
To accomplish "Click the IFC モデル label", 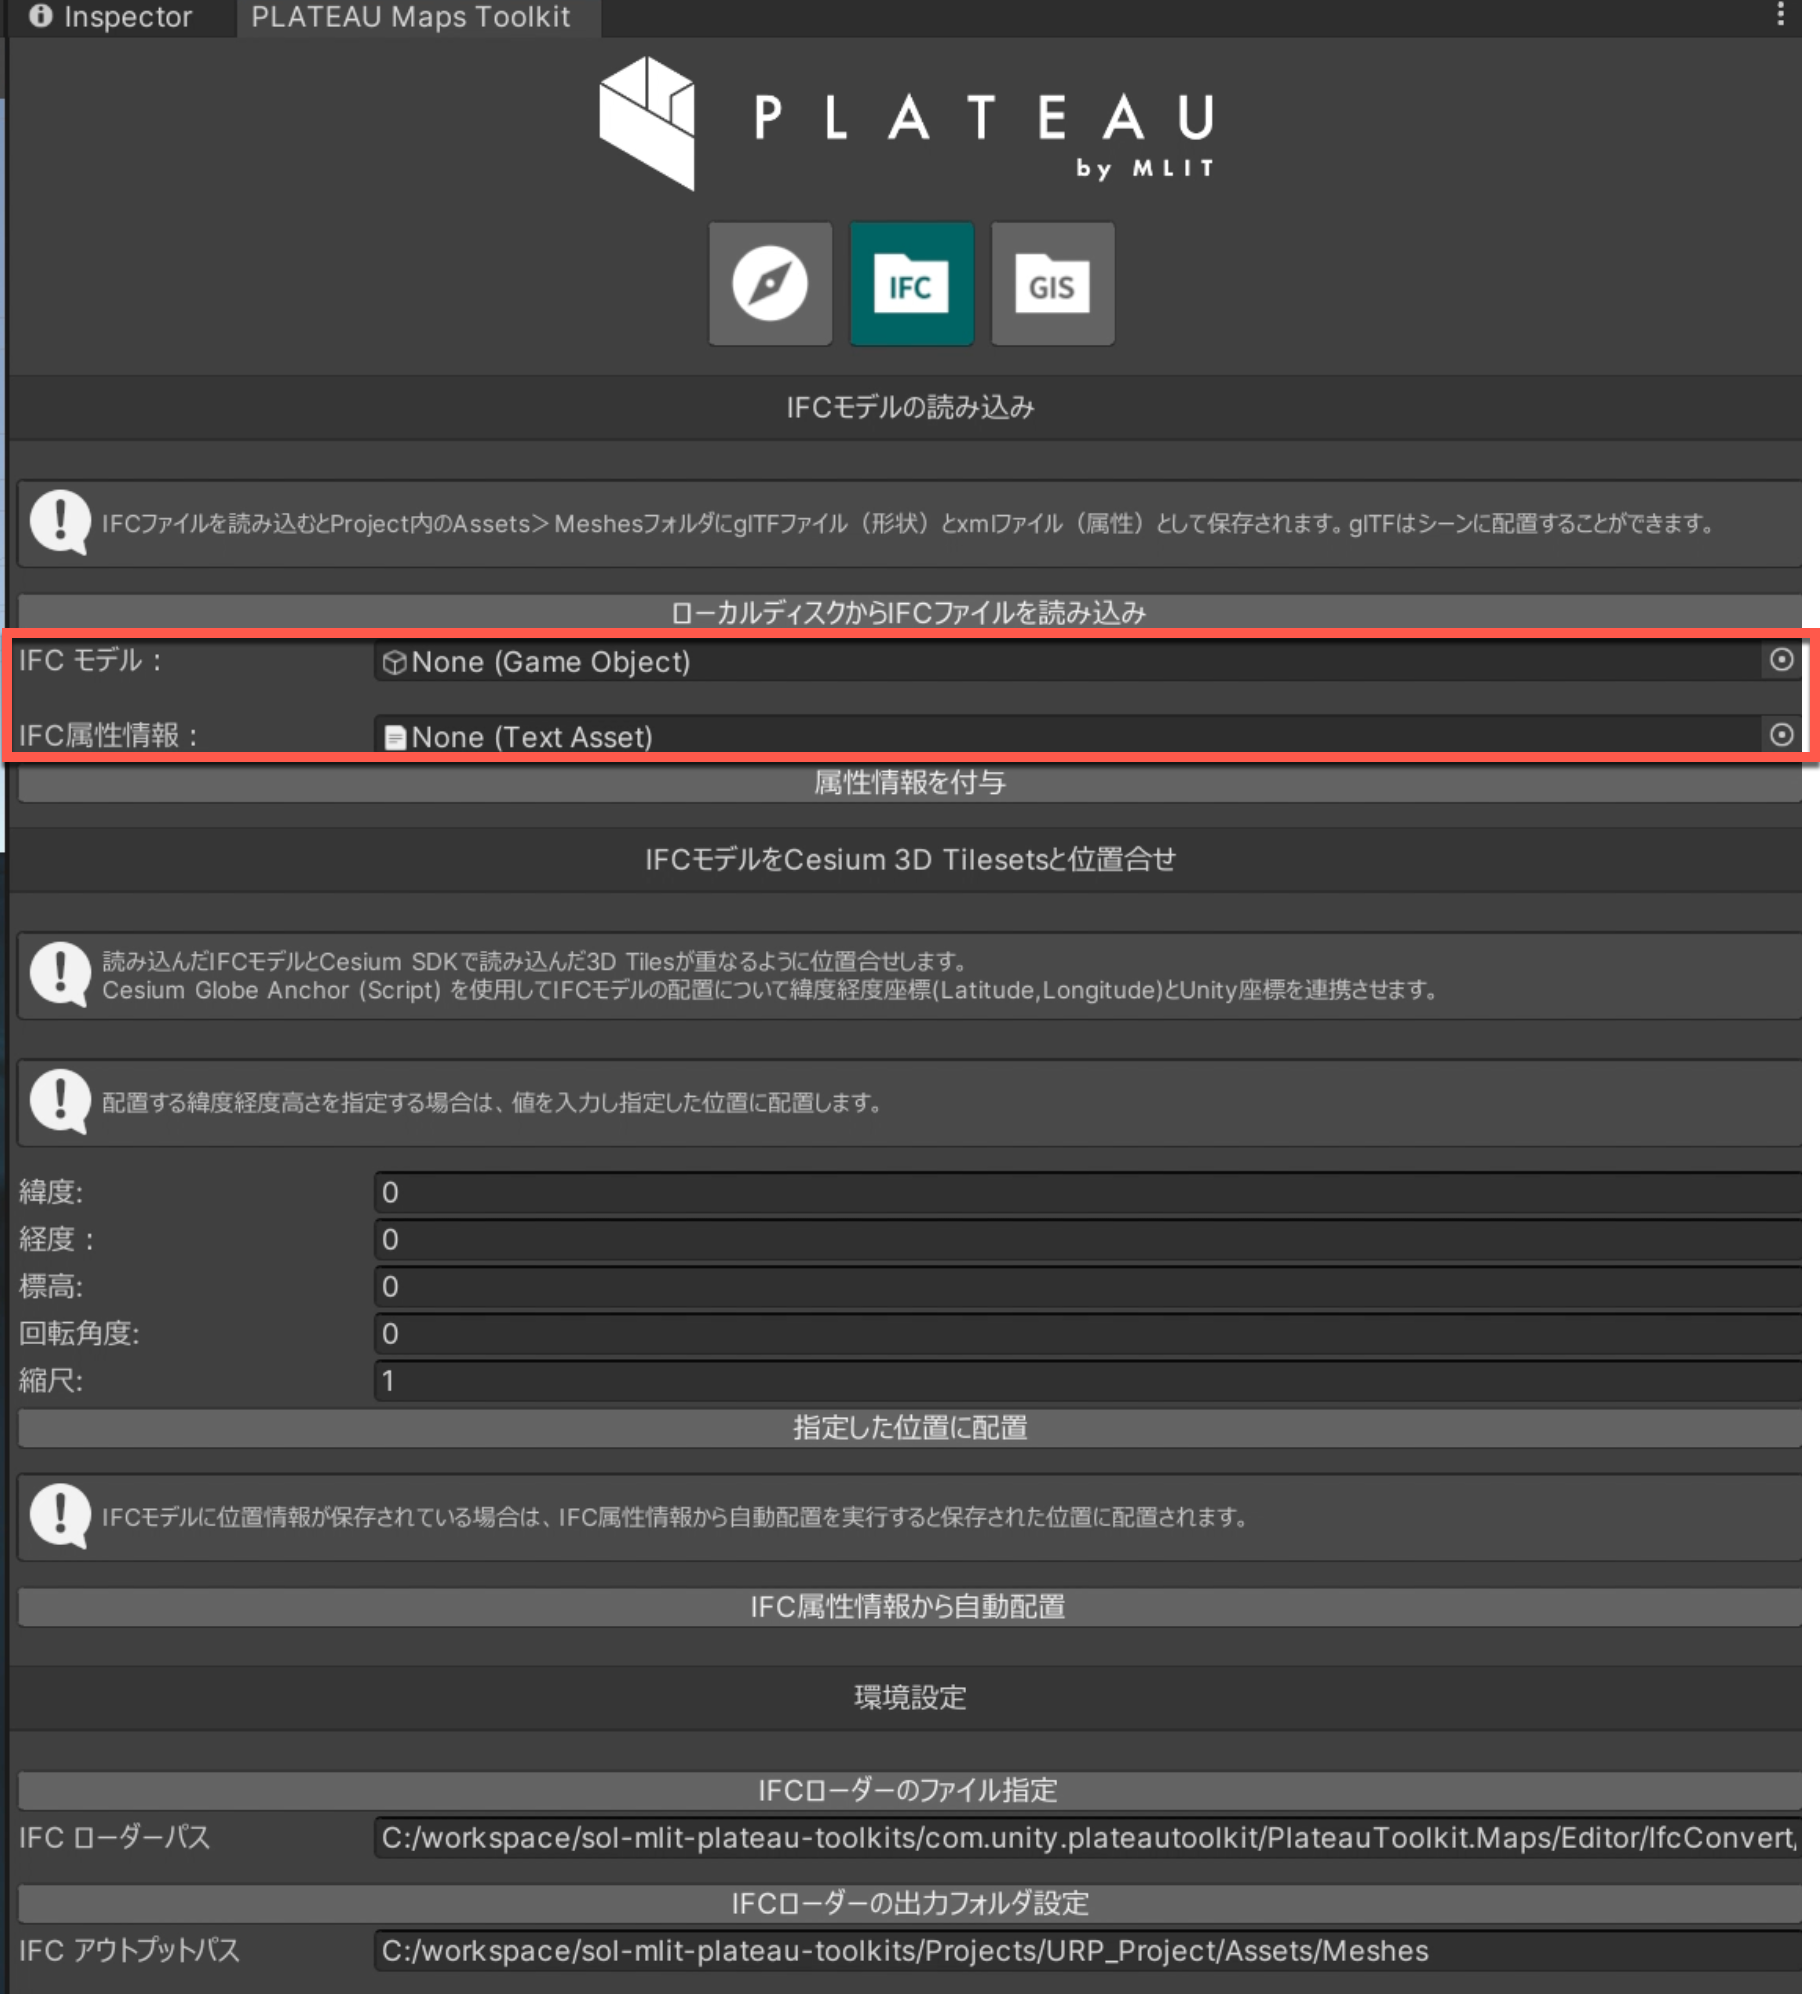I will [x=90, y=661].
